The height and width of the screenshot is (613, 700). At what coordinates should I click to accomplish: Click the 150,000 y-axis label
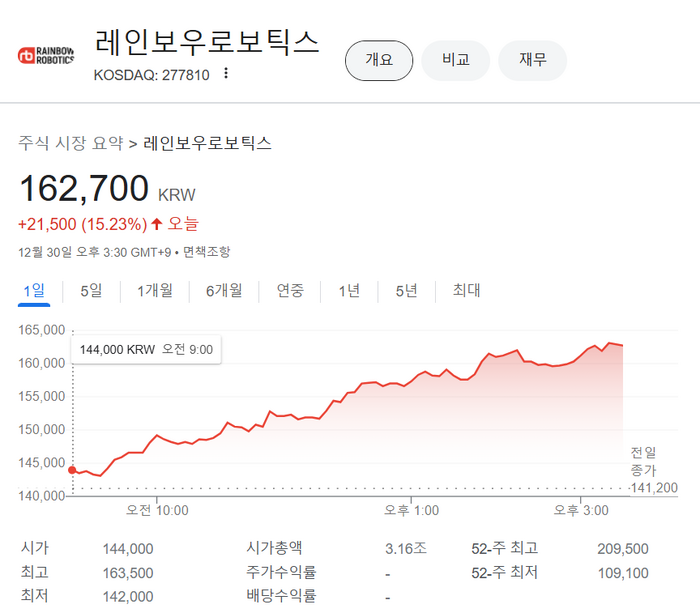click(42, 430)
